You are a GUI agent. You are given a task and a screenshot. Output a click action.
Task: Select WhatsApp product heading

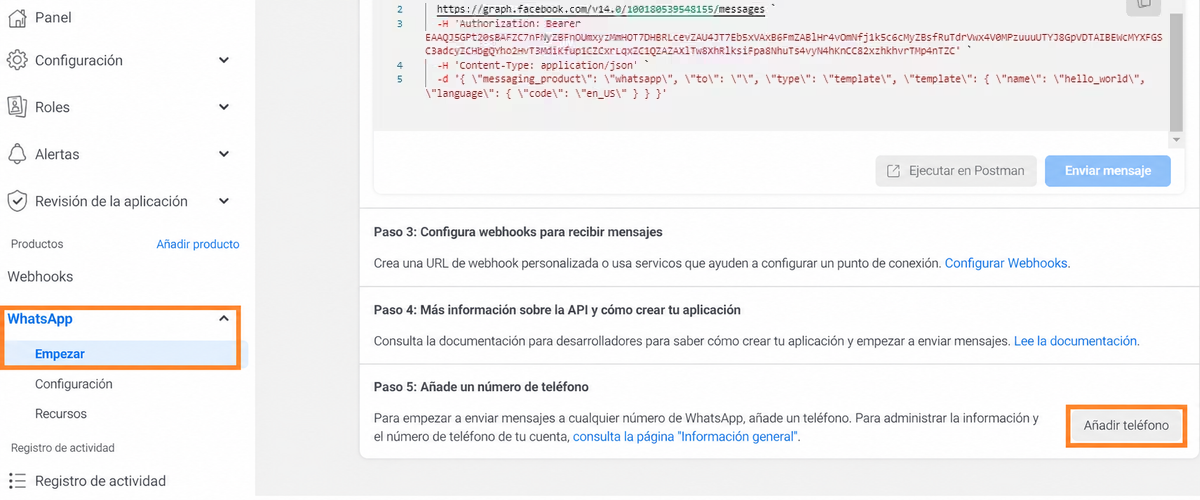coord(40,319)
